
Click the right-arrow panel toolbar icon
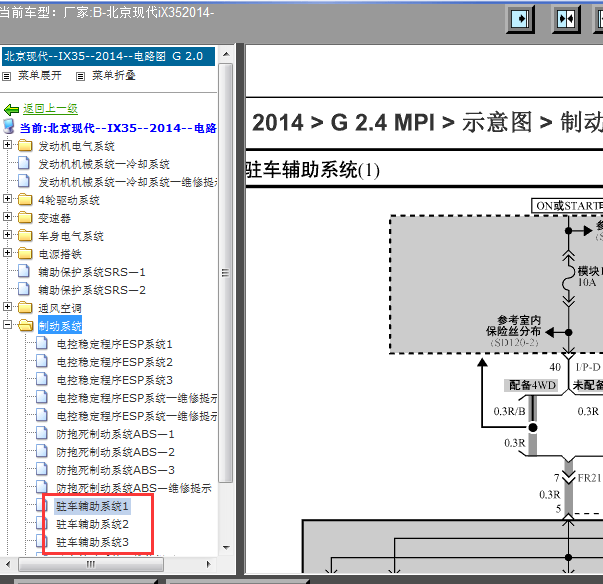click(520, 19)
